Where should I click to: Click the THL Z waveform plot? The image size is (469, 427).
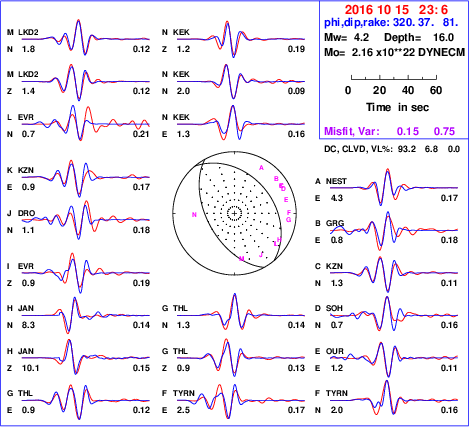[241, 358]
